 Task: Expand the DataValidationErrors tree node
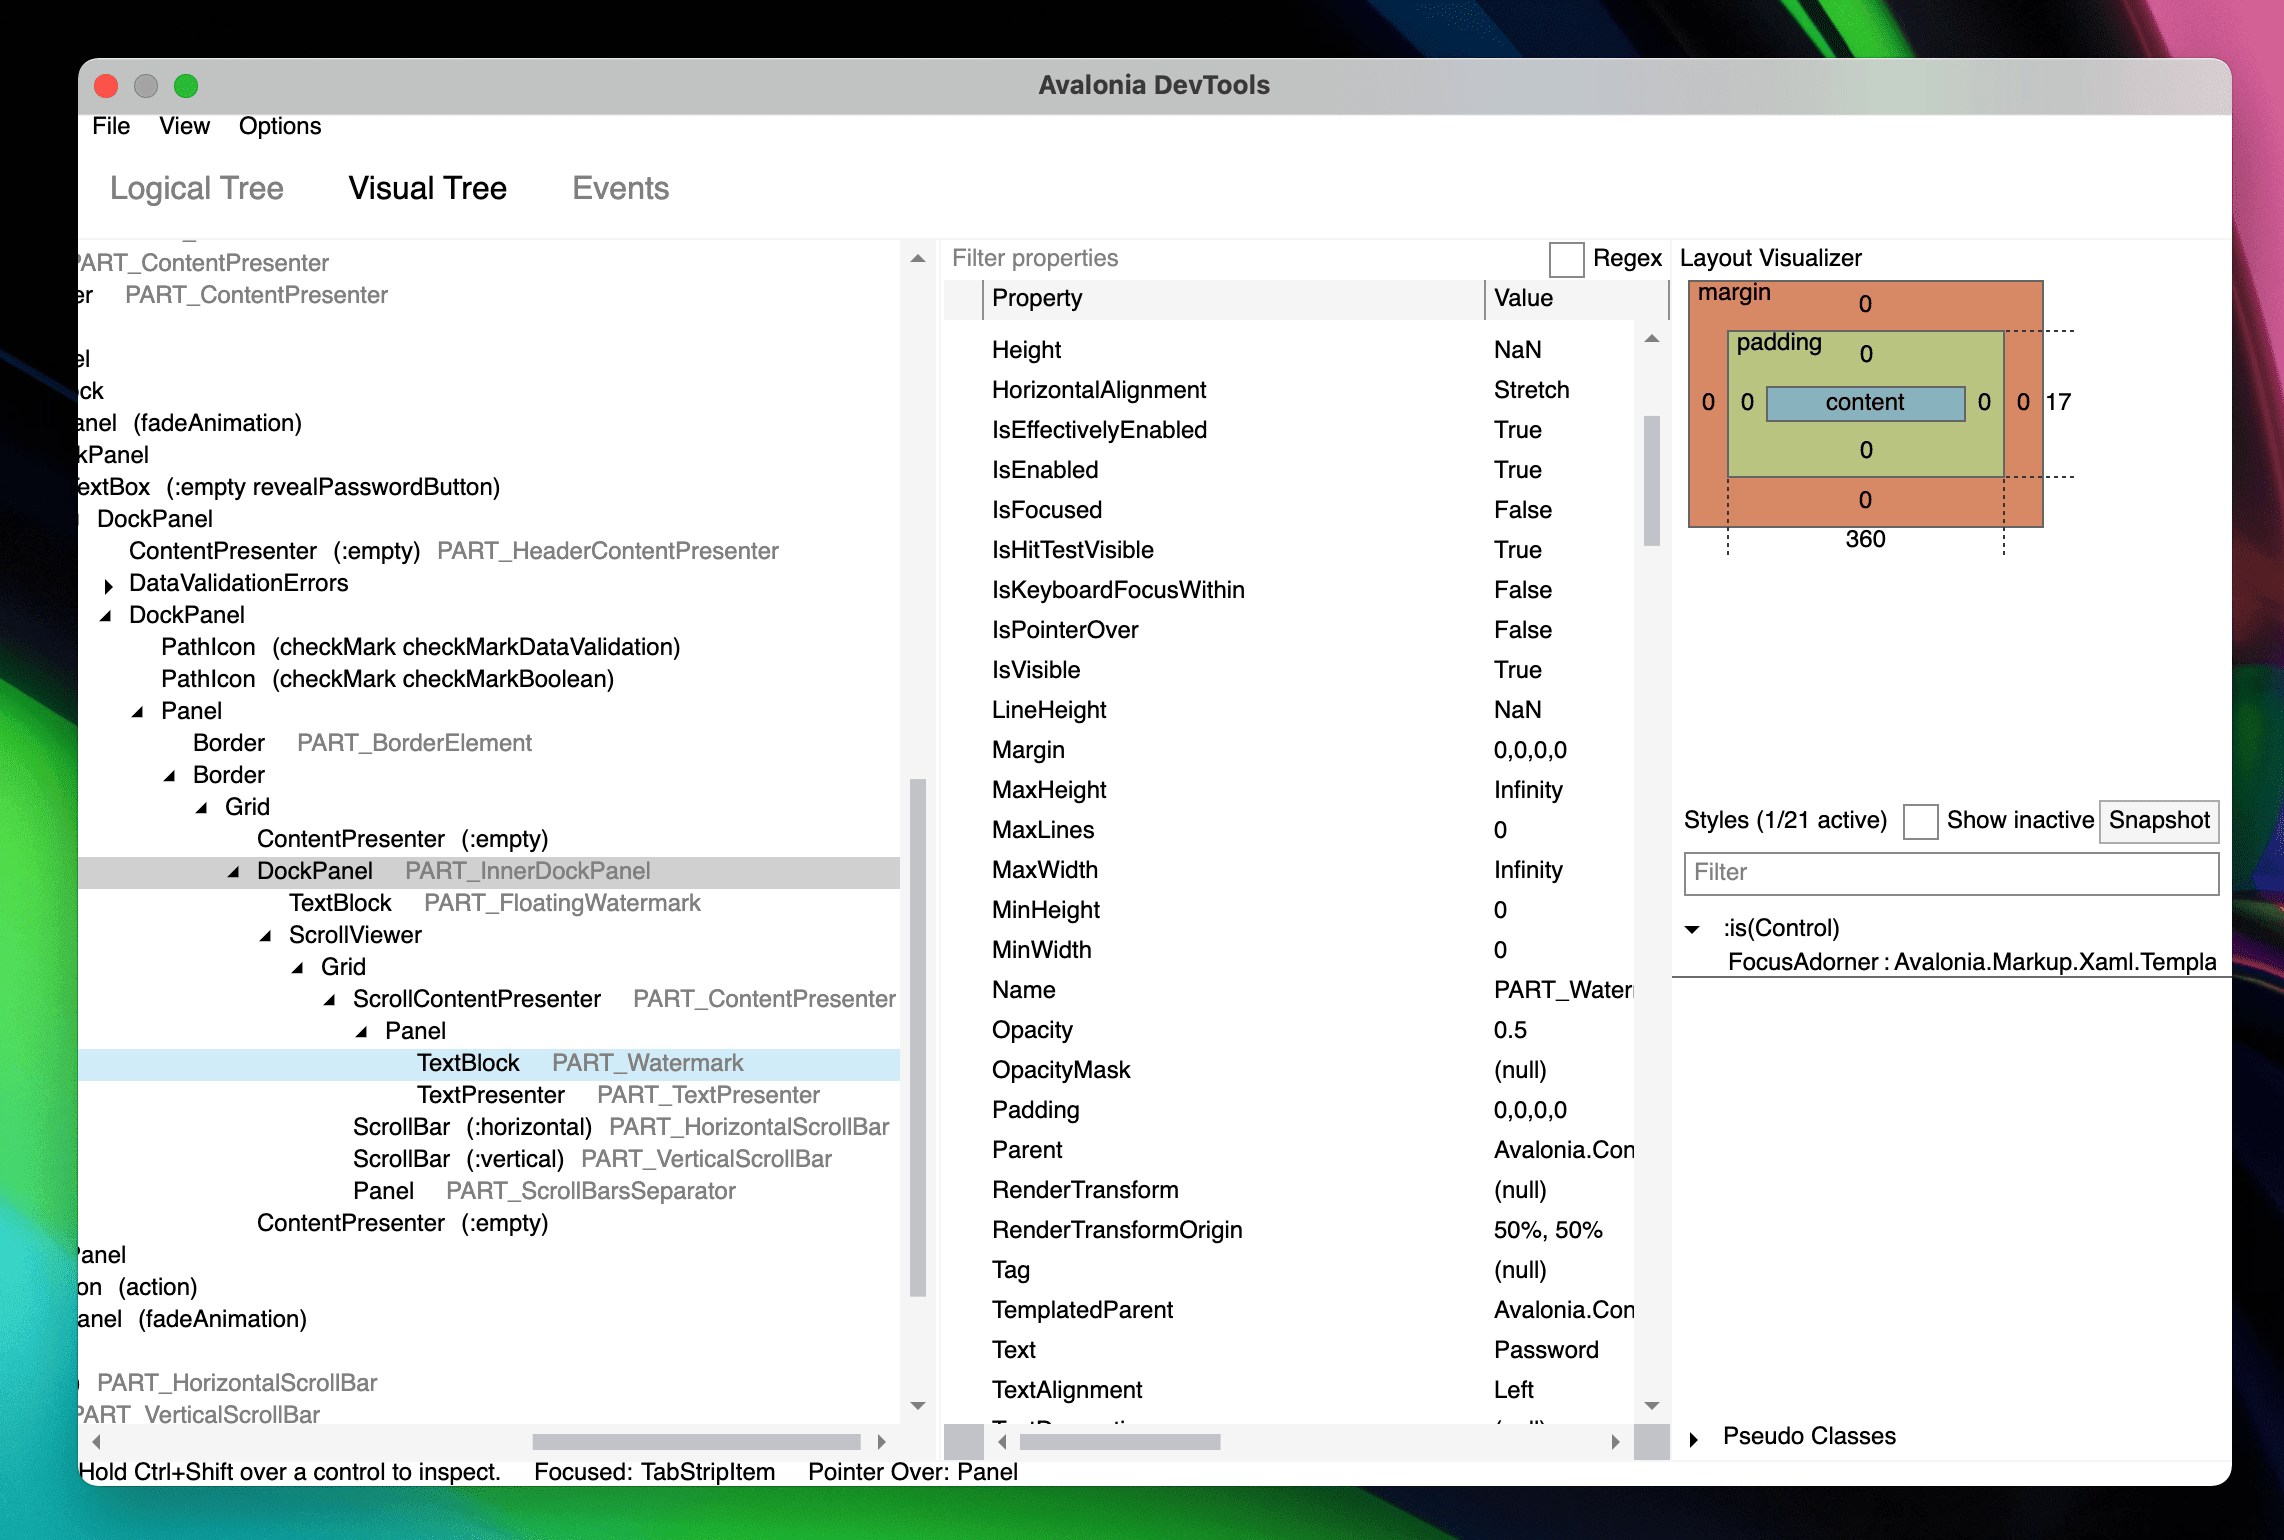(108, 586)
